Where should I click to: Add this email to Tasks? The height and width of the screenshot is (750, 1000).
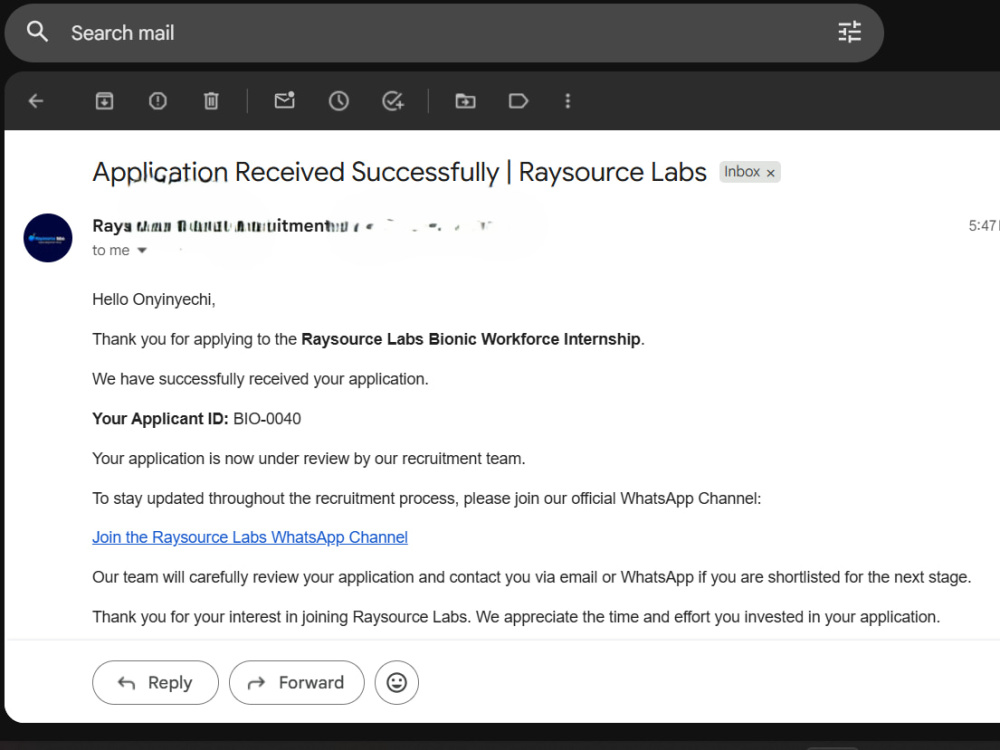[393, 101]
